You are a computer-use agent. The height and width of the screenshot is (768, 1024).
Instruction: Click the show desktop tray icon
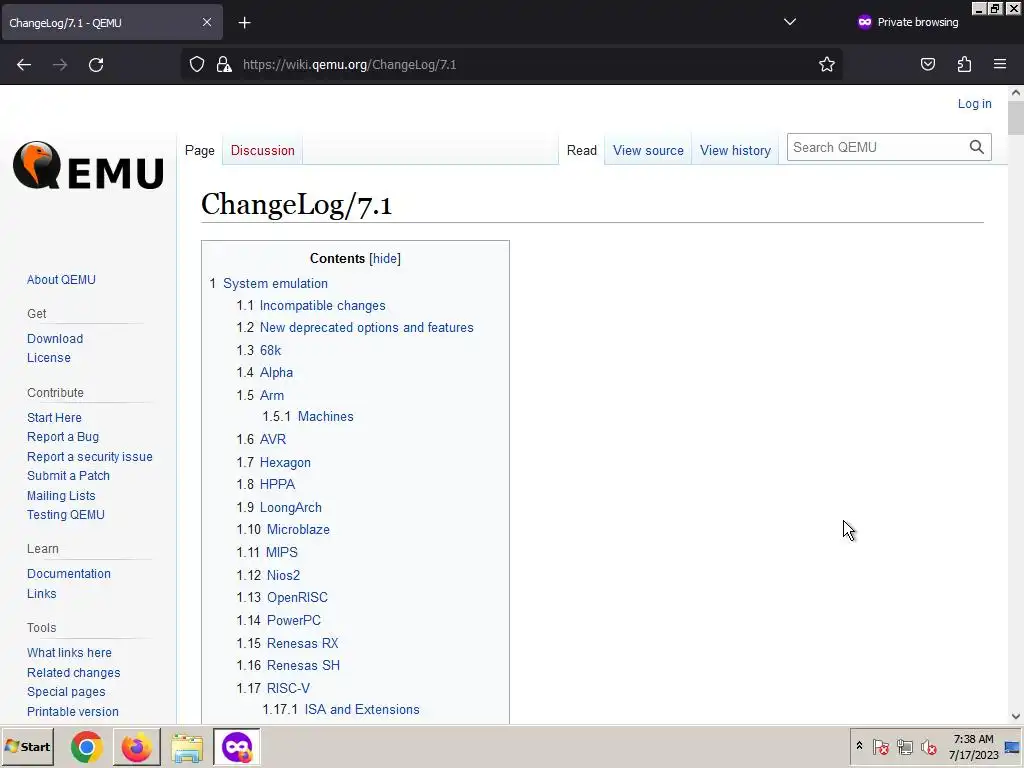click(1013, 746)
